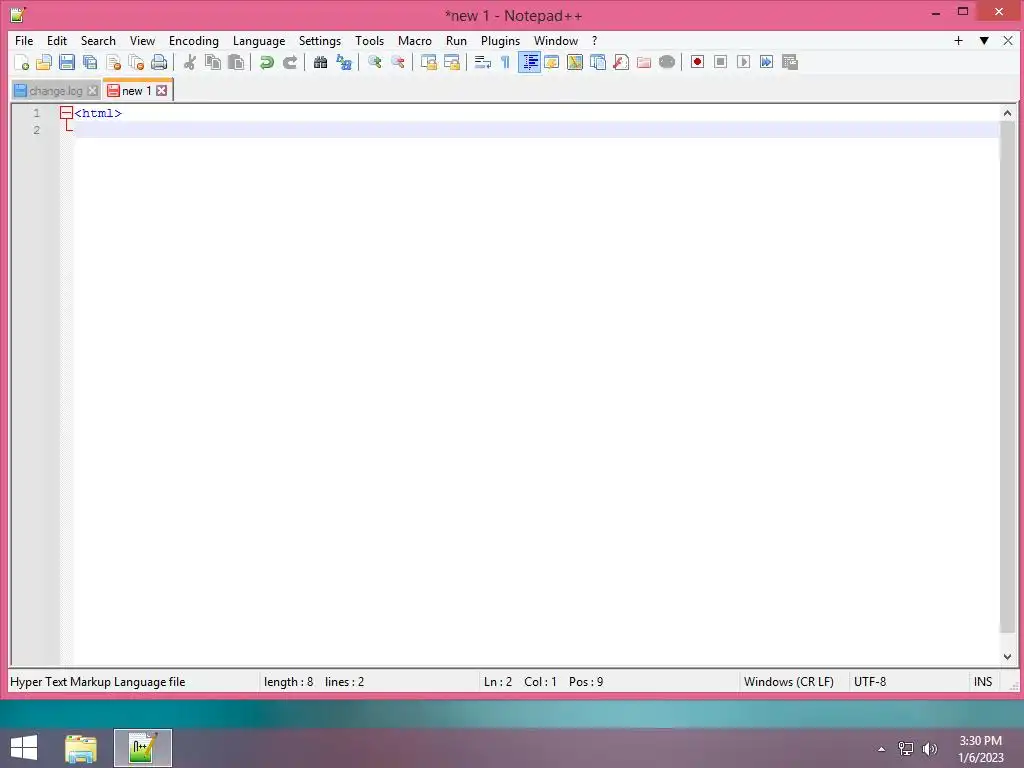Show hidden system tray icons arrow
This screenshot has width=1024, height=768.
point(881,749)
